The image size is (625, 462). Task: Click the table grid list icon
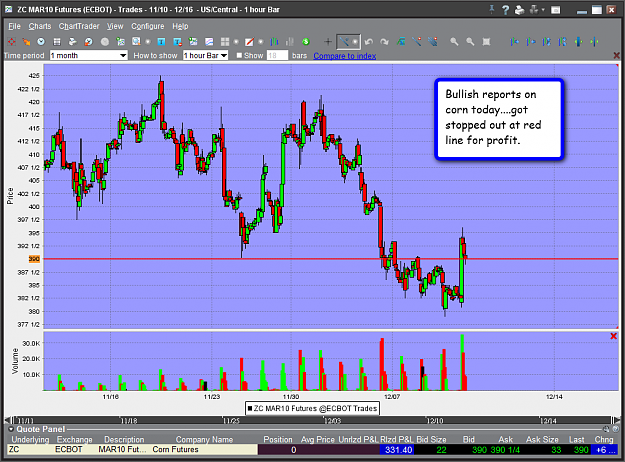57,41
